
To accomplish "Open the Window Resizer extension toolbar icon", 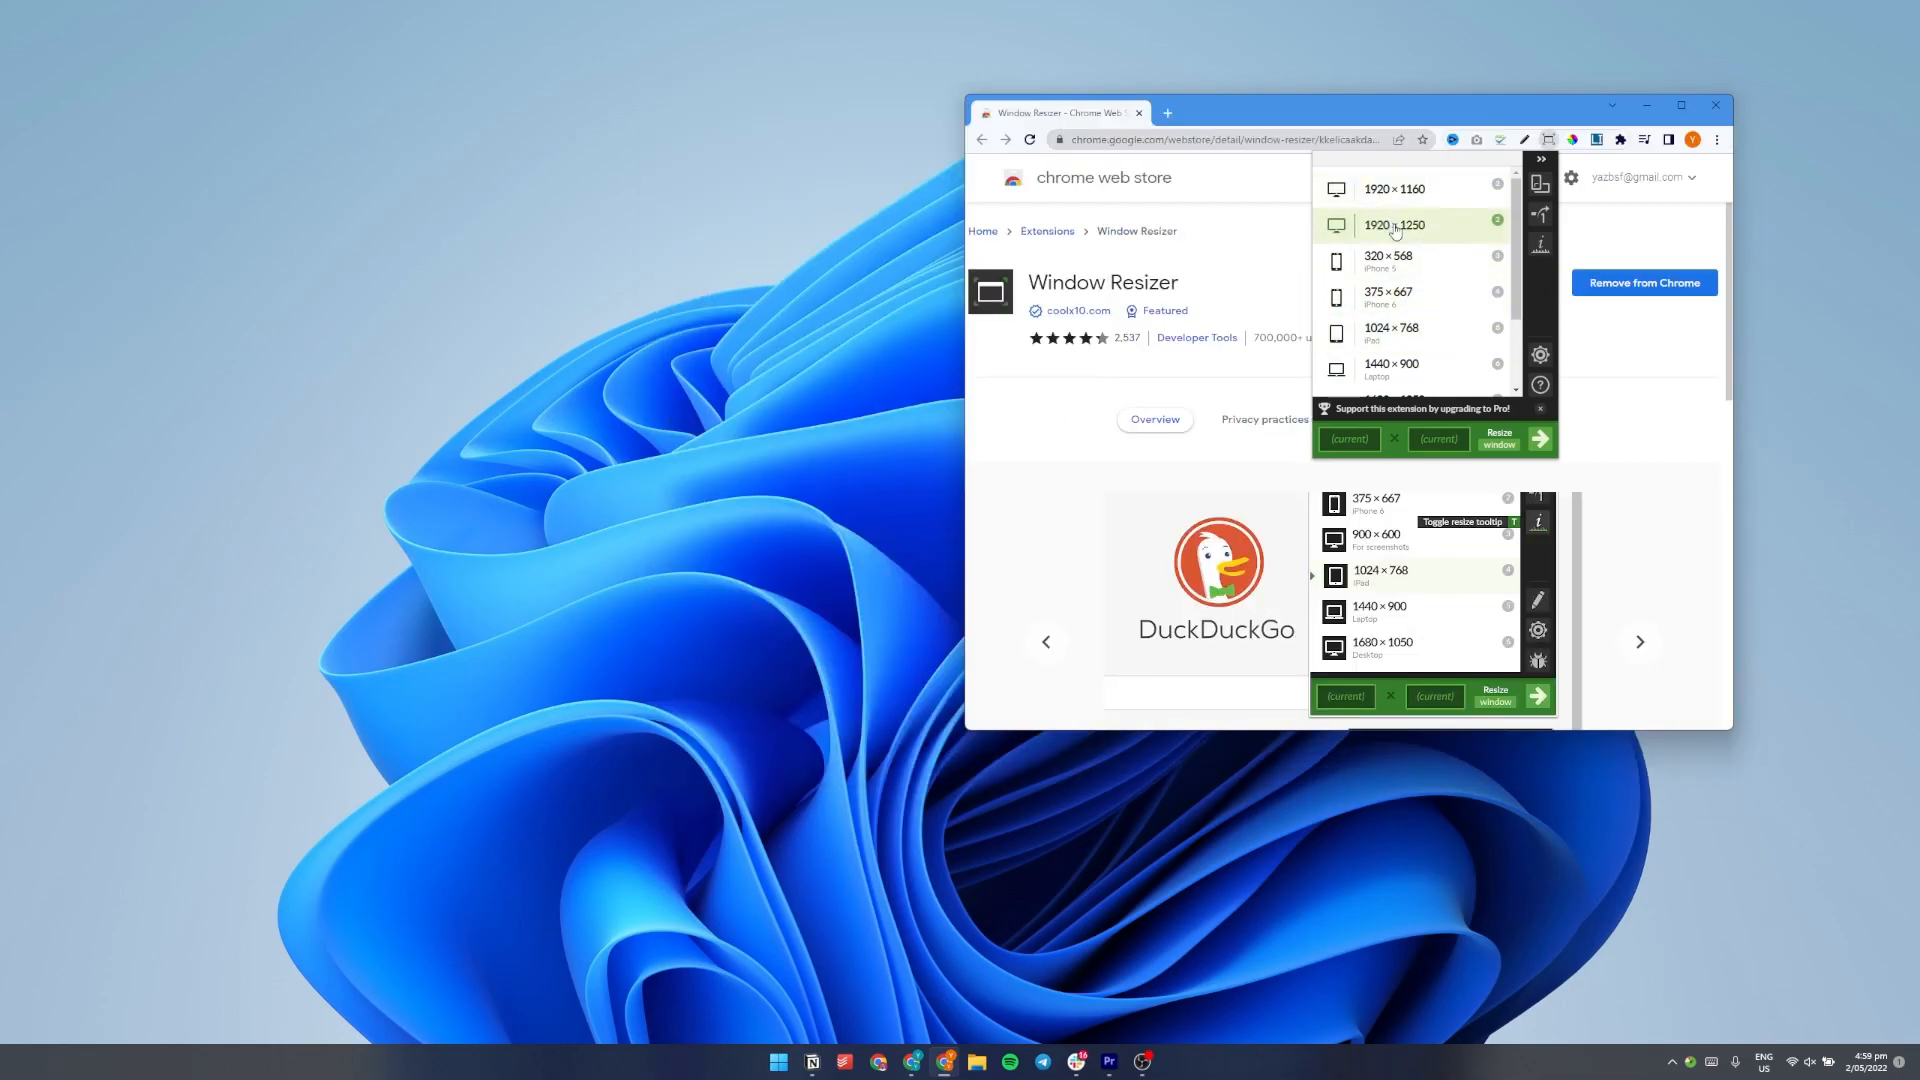I will coord(1548,140).
